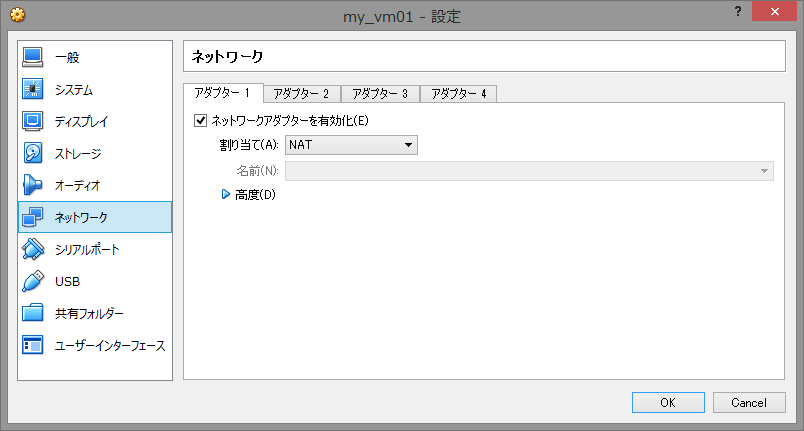Select the ディスプレイ text label
The image size is (804, 431).
click(x=82, y=121)
